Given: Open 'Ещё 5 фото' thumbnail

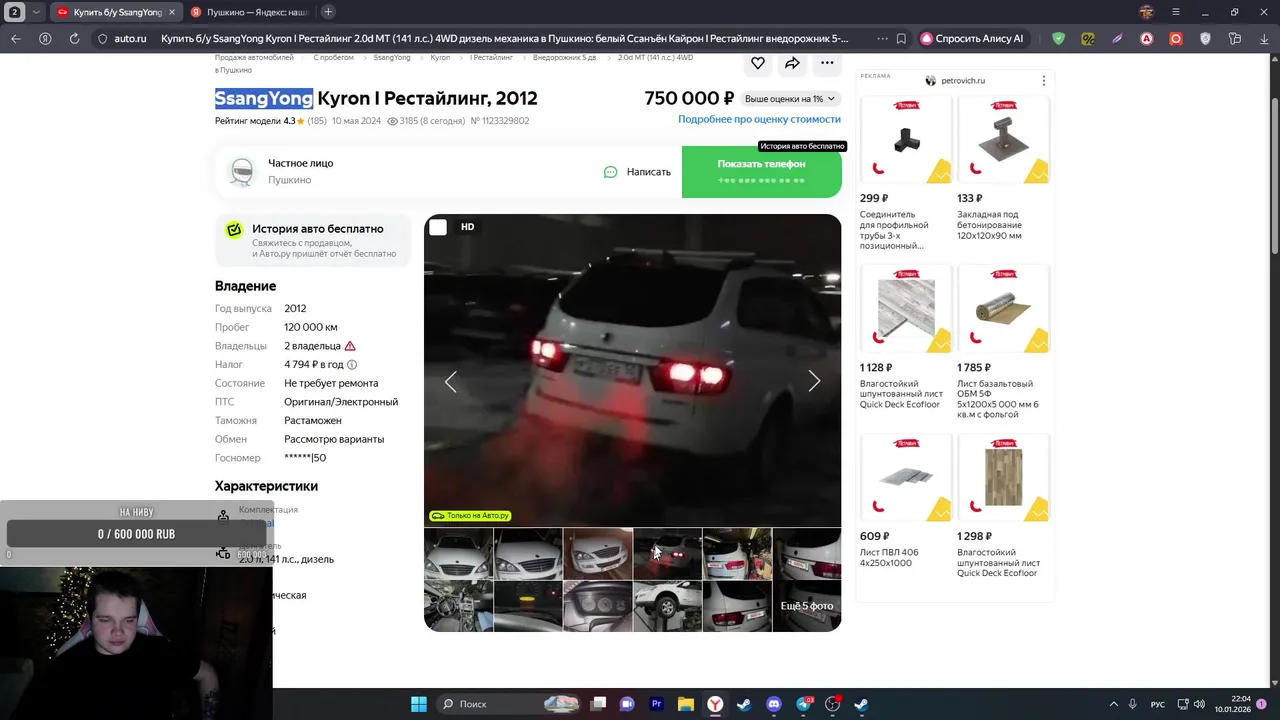Looking at the screenshot, I should [807, 606].
